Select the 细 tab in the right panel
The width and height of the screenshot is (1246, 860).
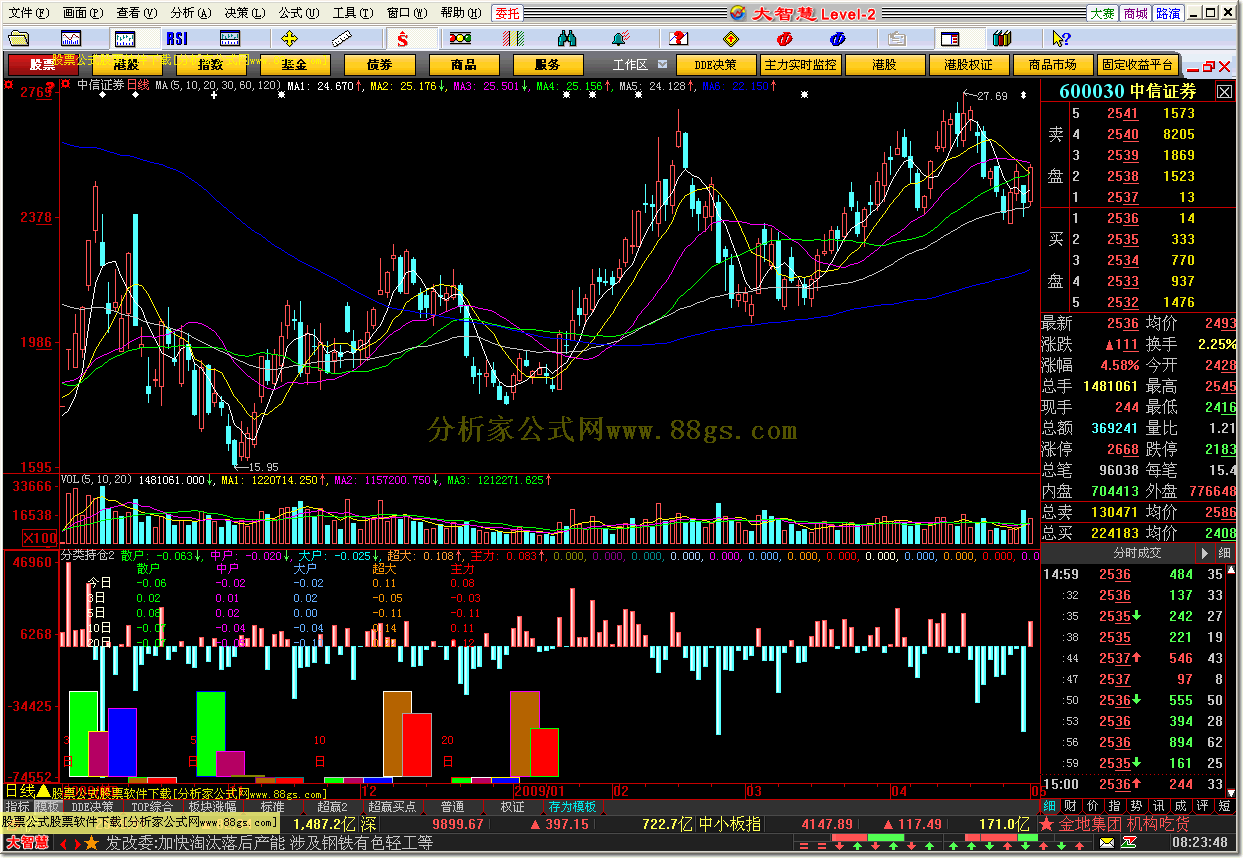click(1049, 806)
